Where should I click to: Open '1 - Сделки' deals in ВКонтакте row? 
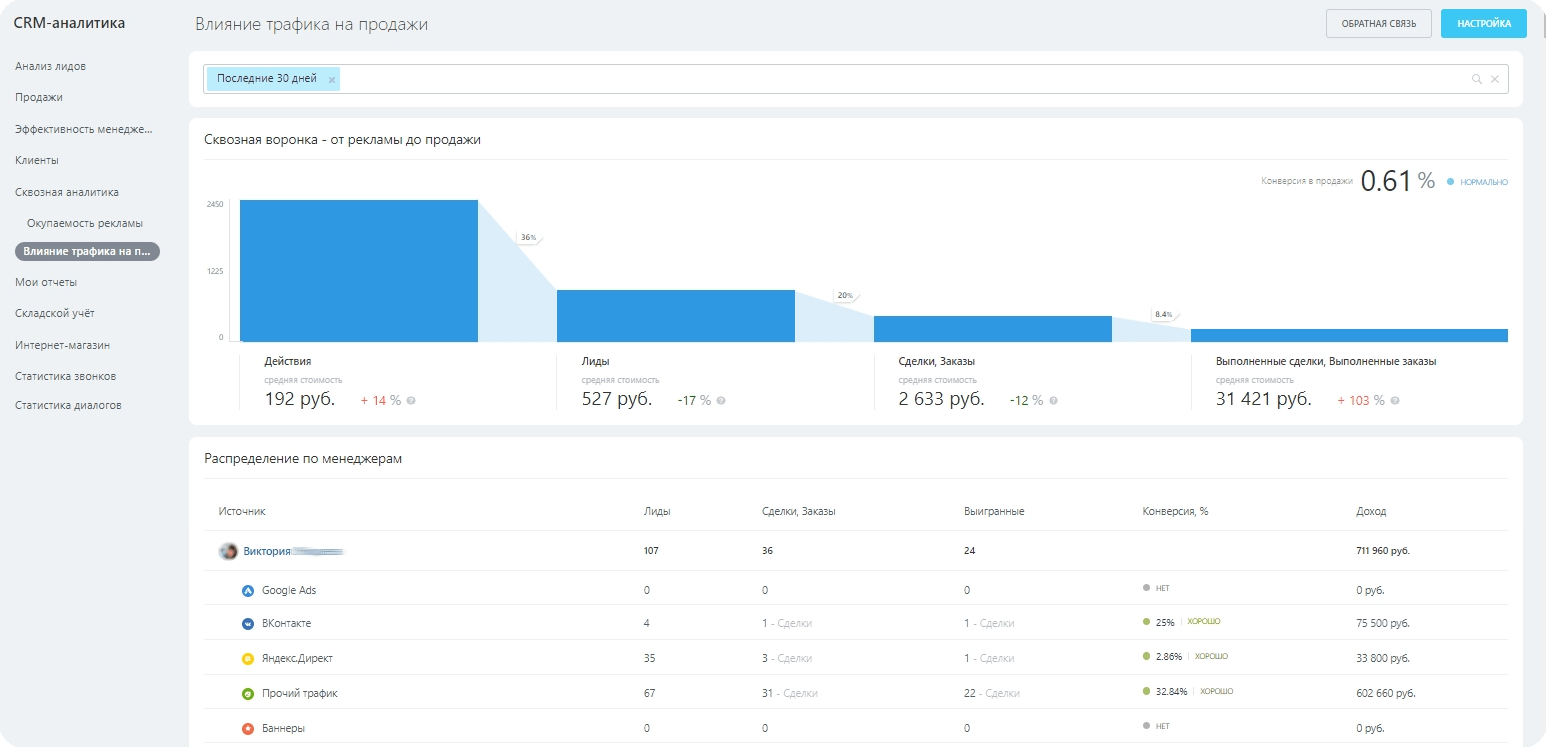click(x=787, y=624)
